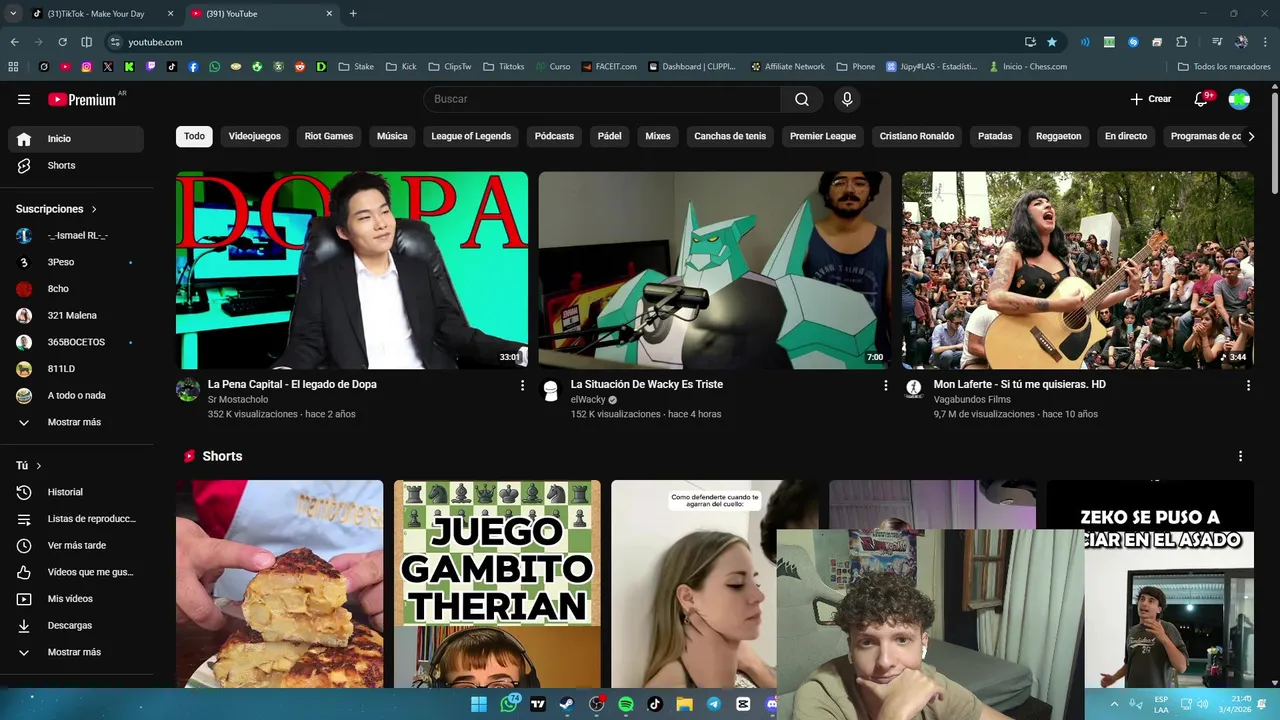This screenshot has height=720, width=1280.
Task: Start voice search with the microphone
Action: point(847,99)
